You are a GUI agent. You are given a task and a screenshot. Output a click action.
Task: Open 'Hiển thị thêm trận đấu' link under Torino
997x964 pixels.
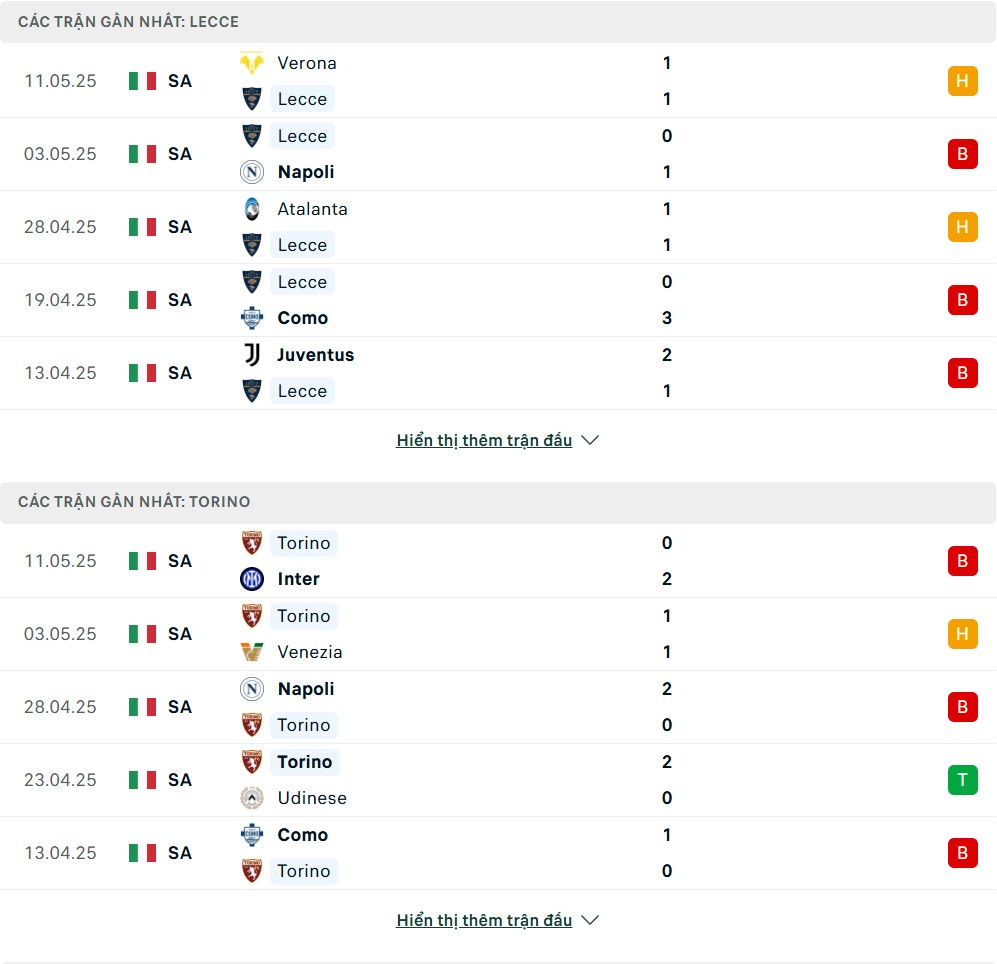pos(484,920)
